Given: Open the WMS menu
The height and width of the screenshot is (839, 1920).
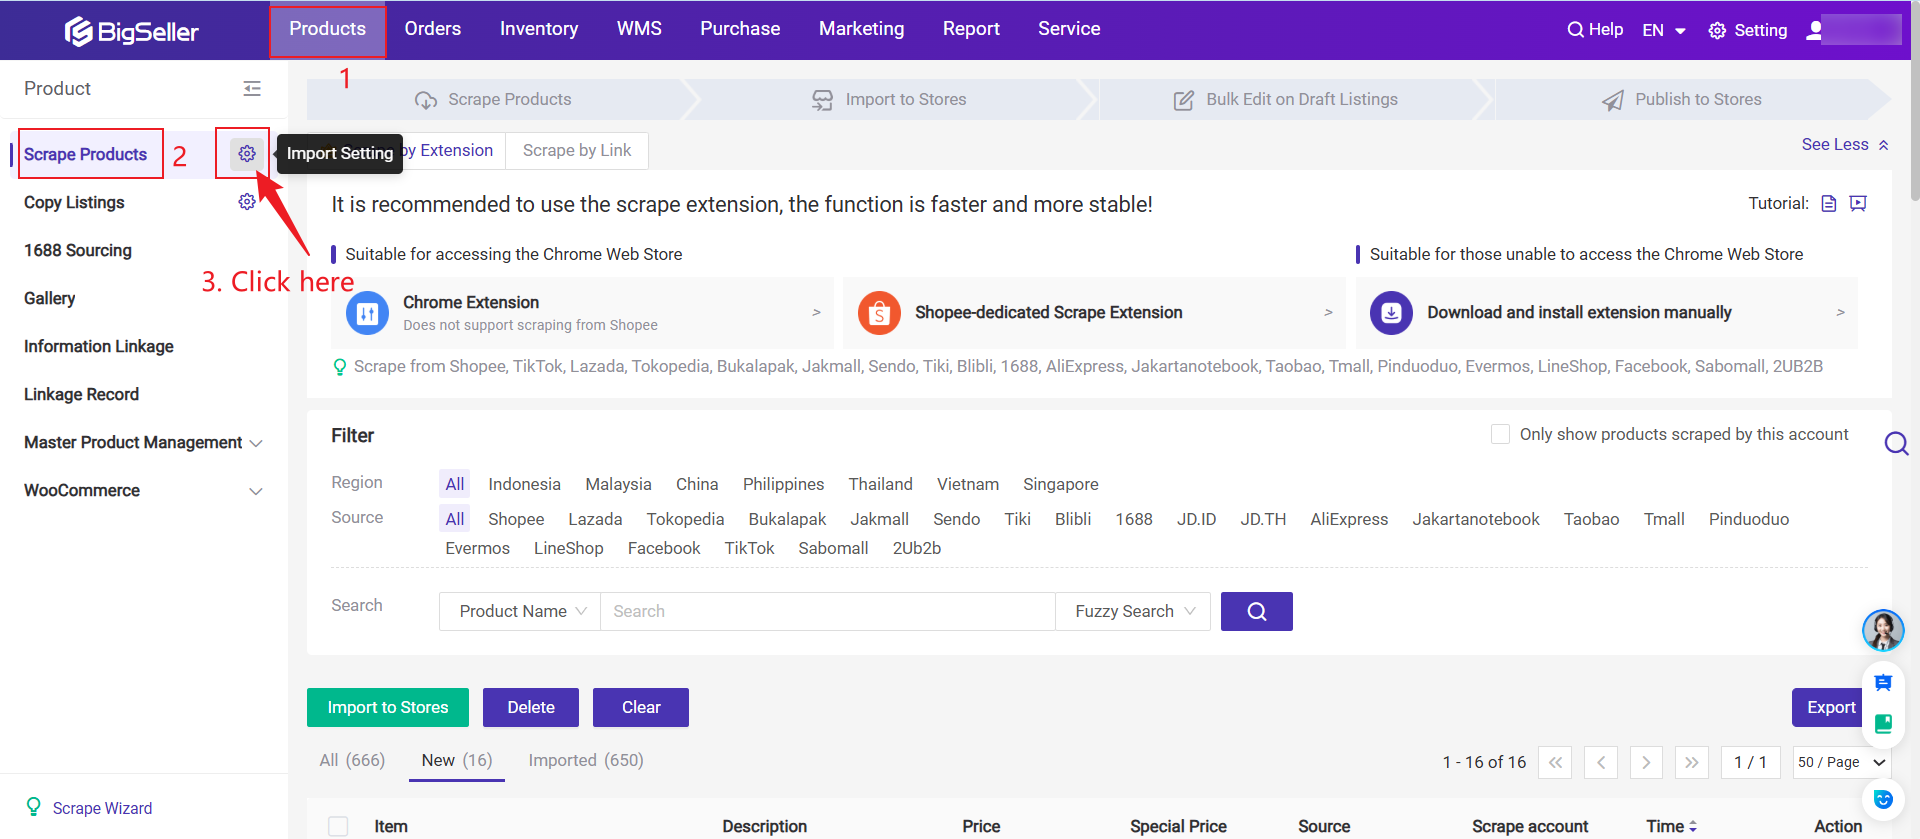Looking at the screenshot, I should [639, 29].
